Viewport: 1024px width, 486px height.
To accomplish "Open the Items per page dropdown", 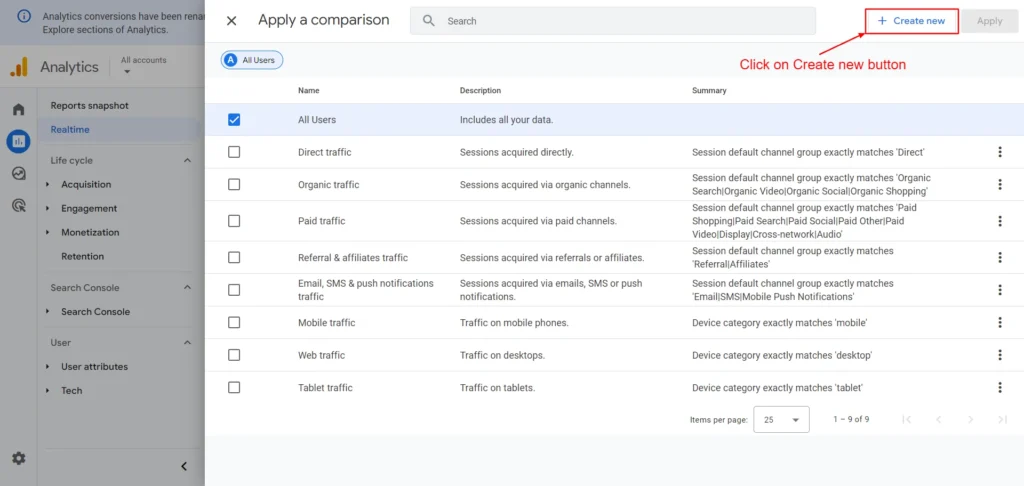I will (x=781, y=419).
